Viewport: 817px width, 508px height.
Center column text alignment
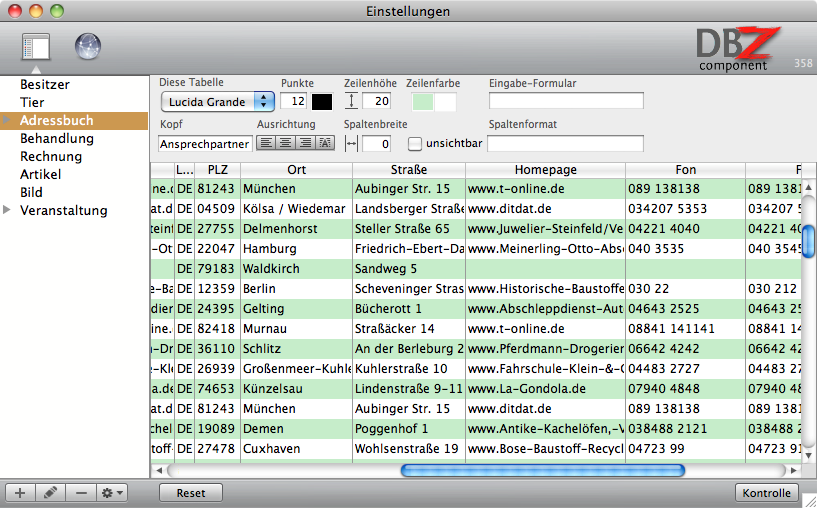286,143
